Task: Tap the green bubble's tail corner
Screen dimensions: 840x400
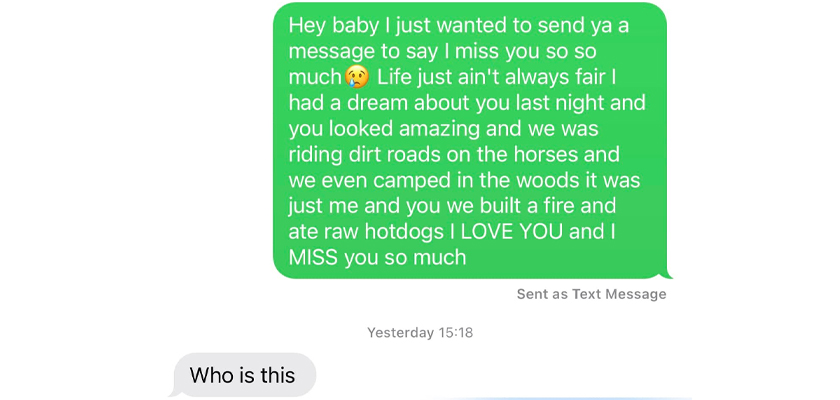Action: (x=667, y=274)
